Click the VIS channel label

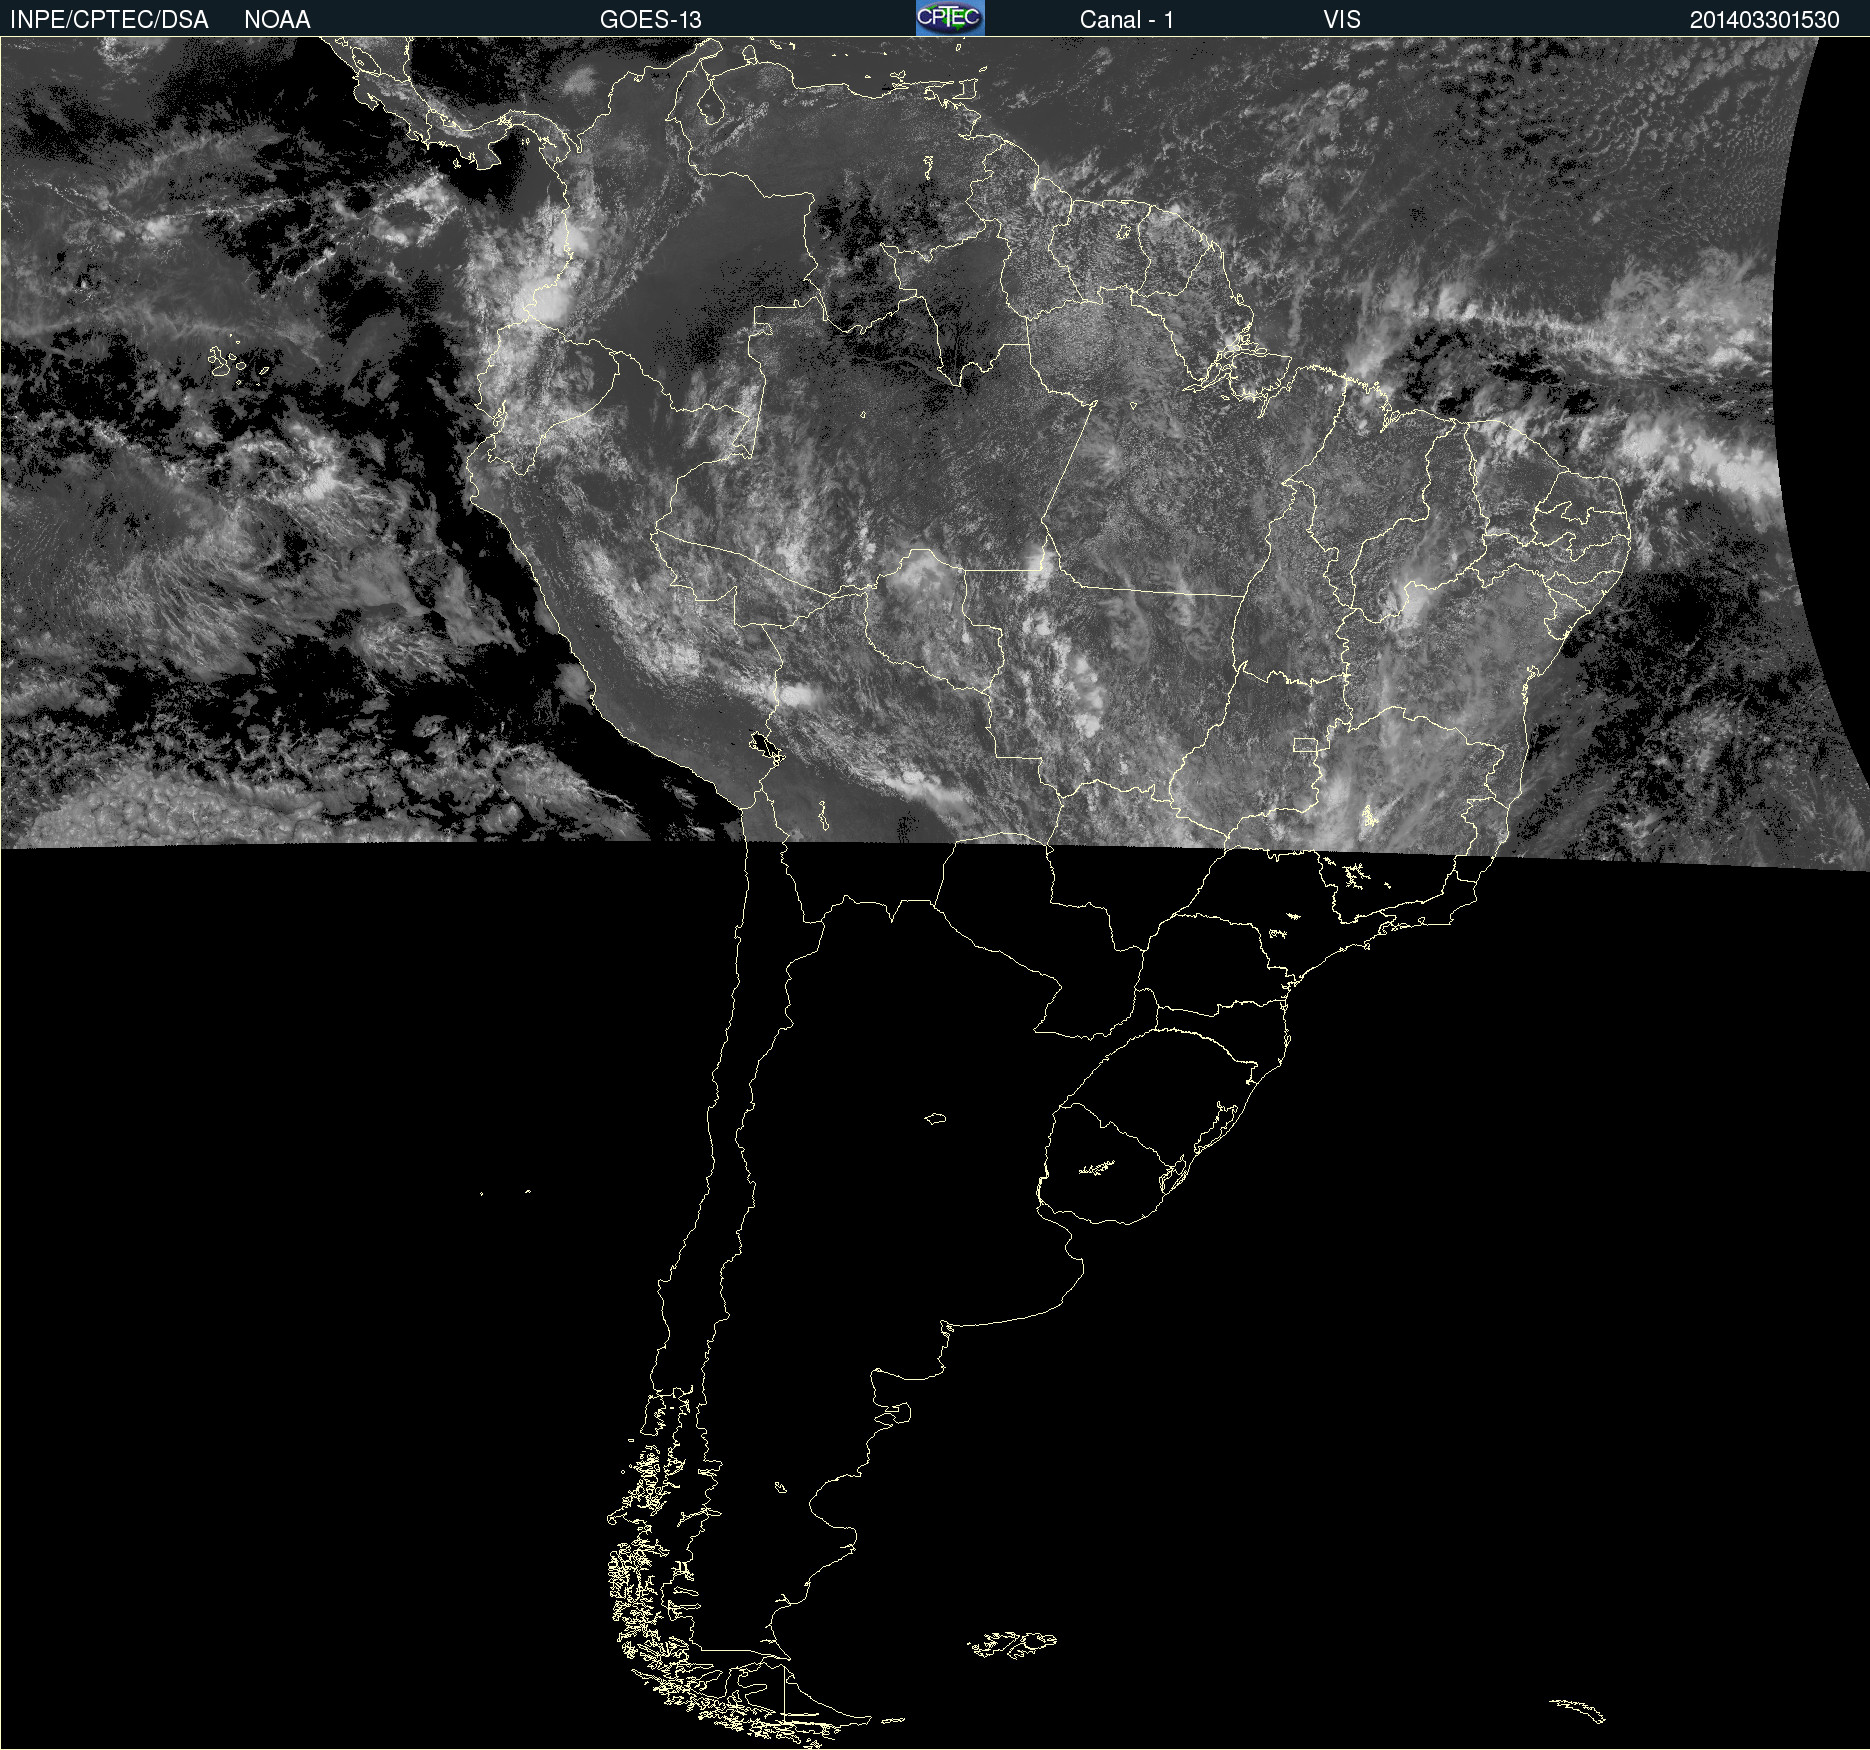pos(1342,20)
